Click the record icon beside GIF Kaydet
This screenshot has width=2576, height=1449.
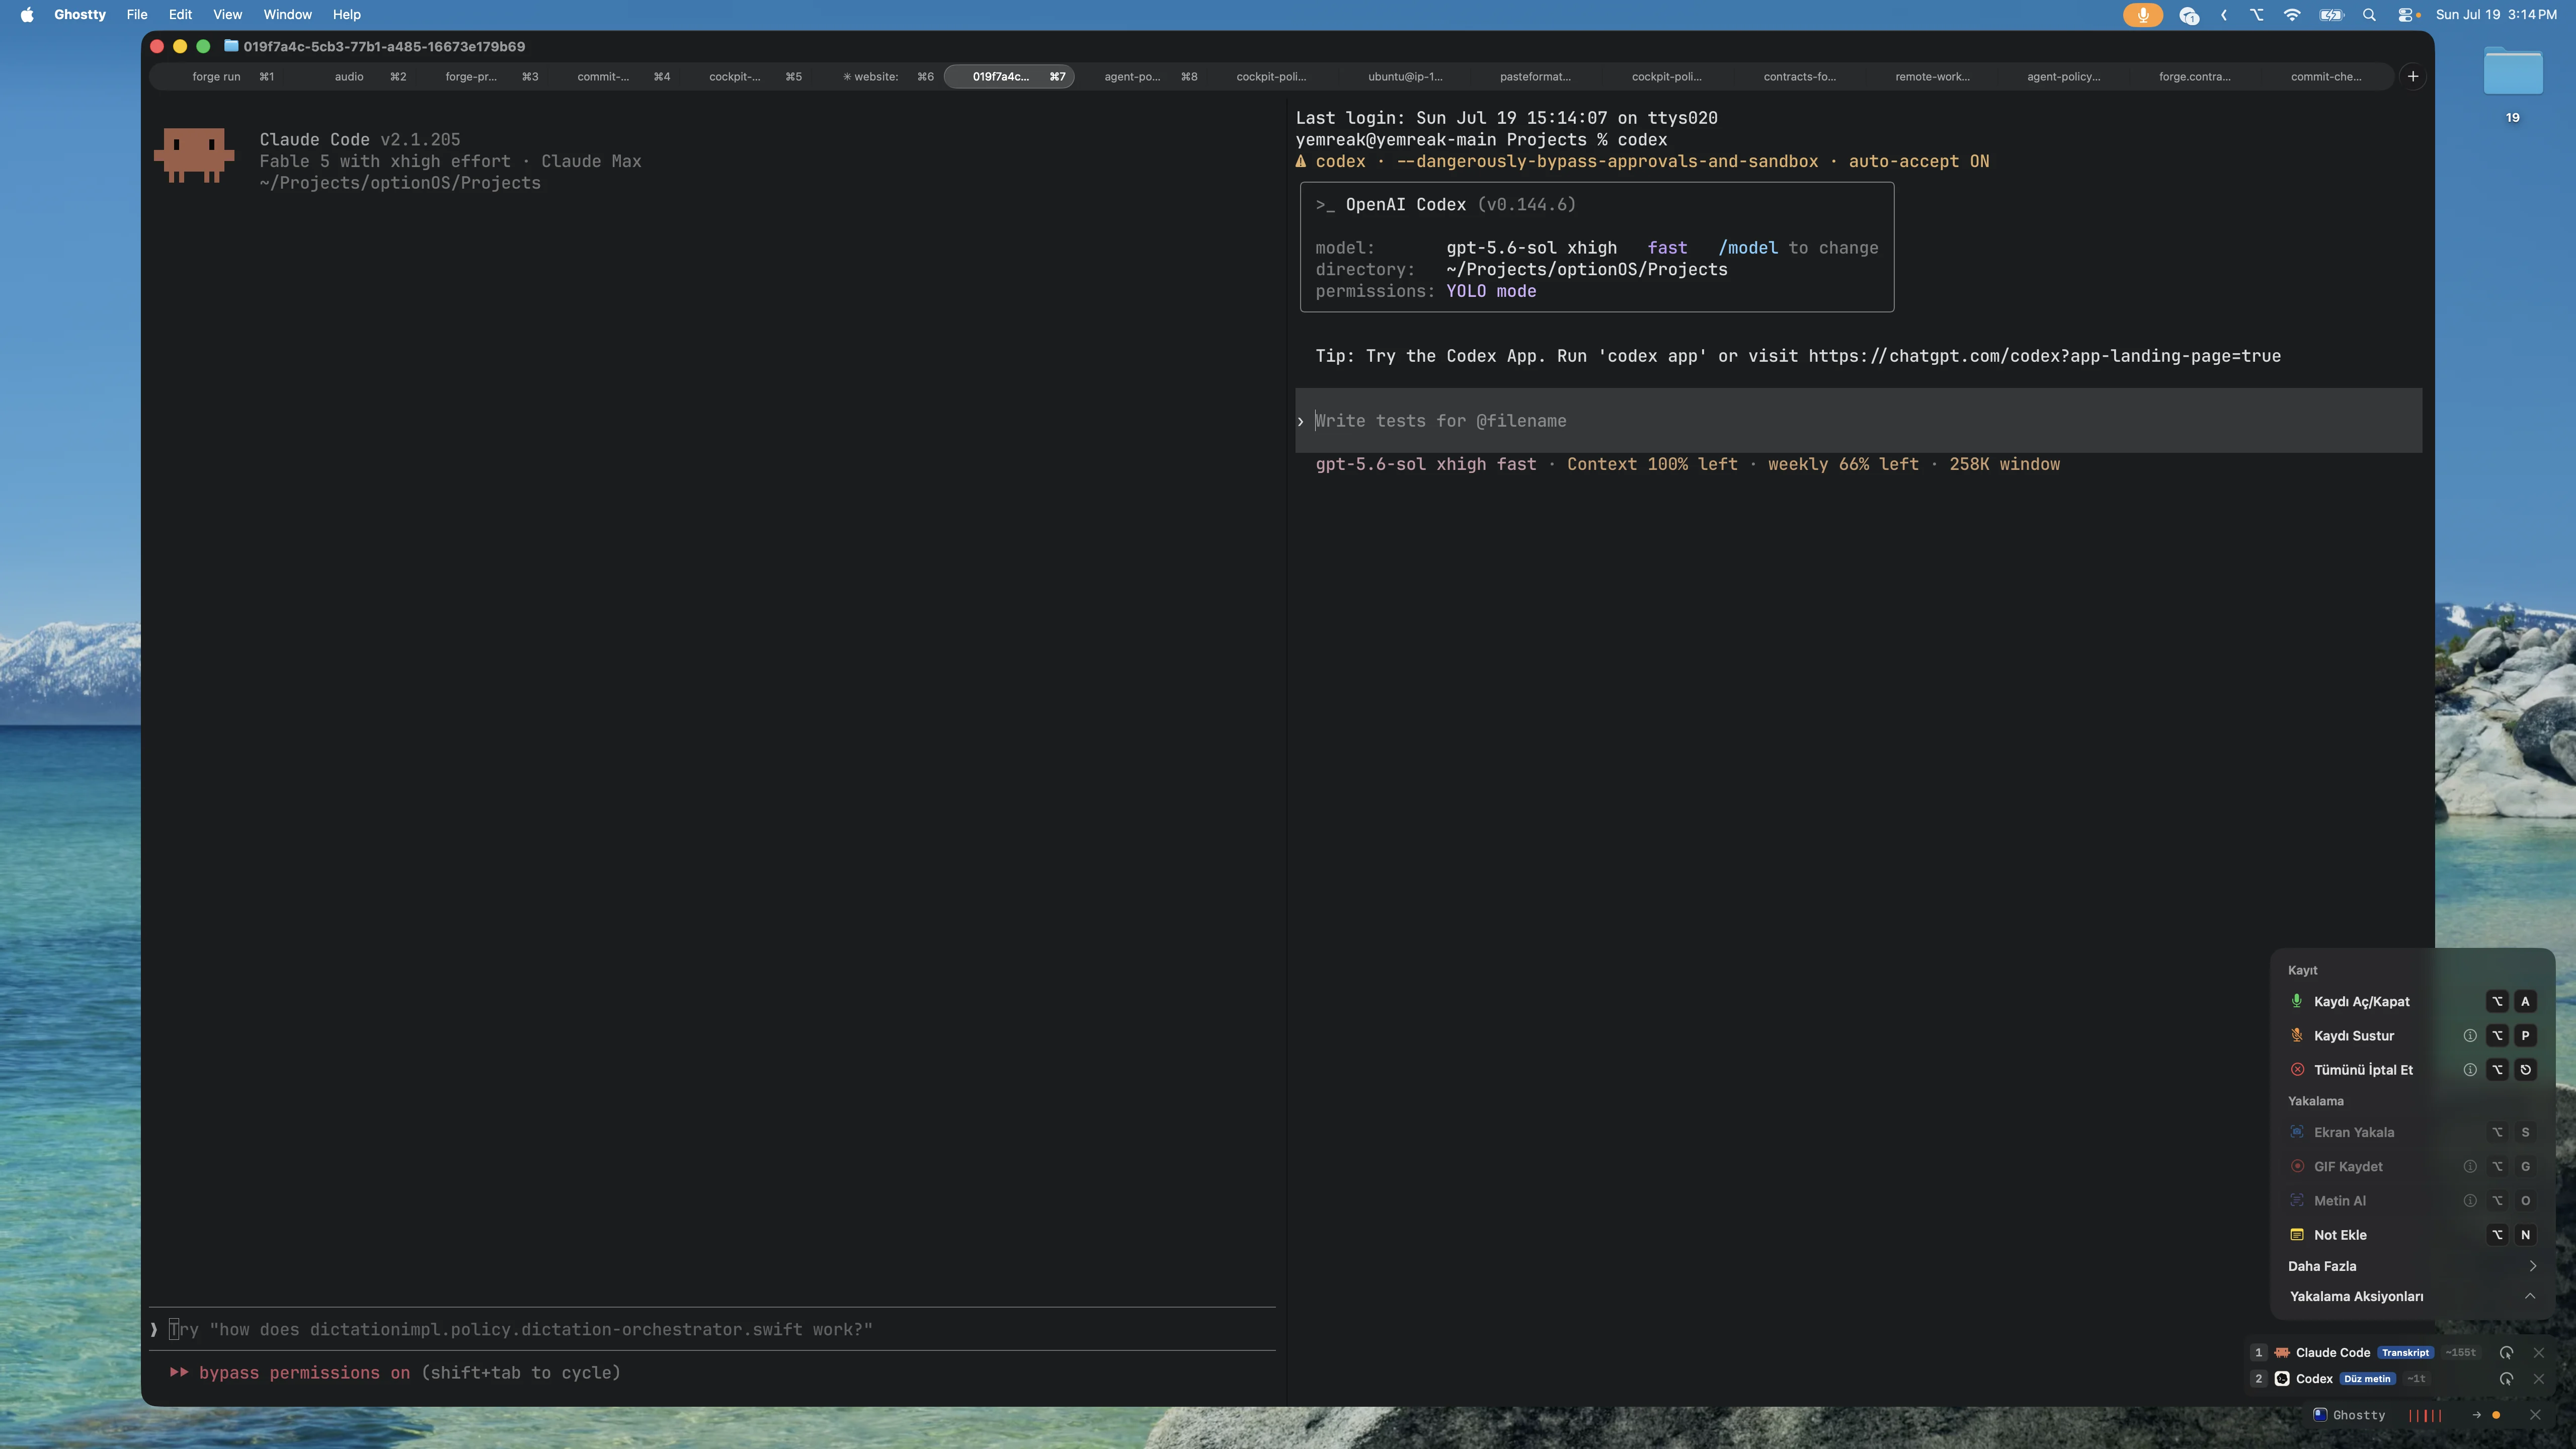point(2297,1166)
